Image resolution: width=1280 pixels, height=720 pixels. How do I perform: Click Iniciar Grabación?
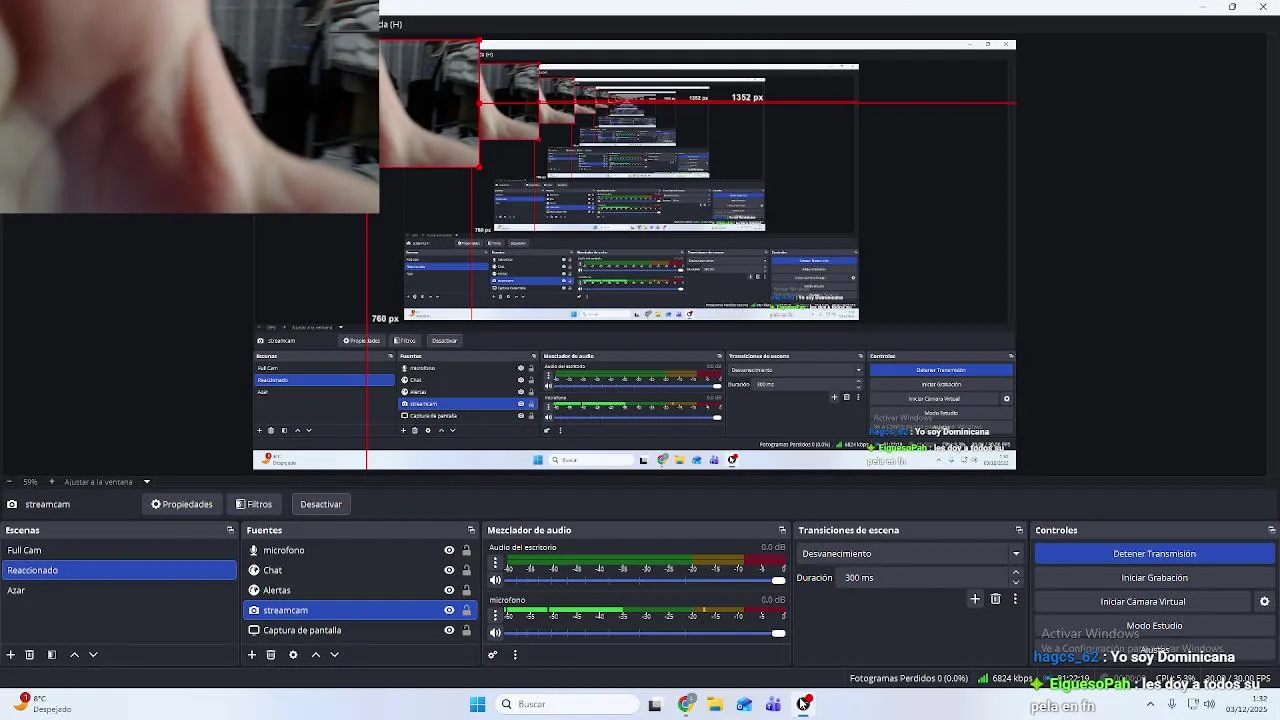1154,578
